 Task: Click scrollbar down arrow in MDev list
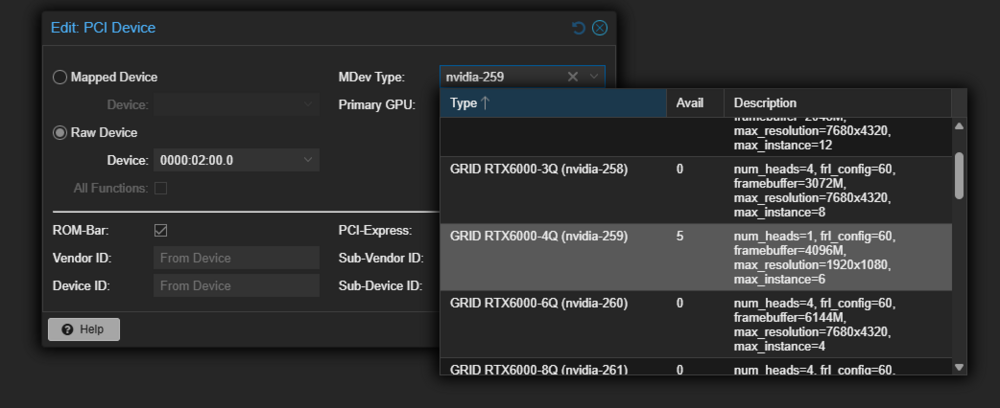[x=959, y=367]
